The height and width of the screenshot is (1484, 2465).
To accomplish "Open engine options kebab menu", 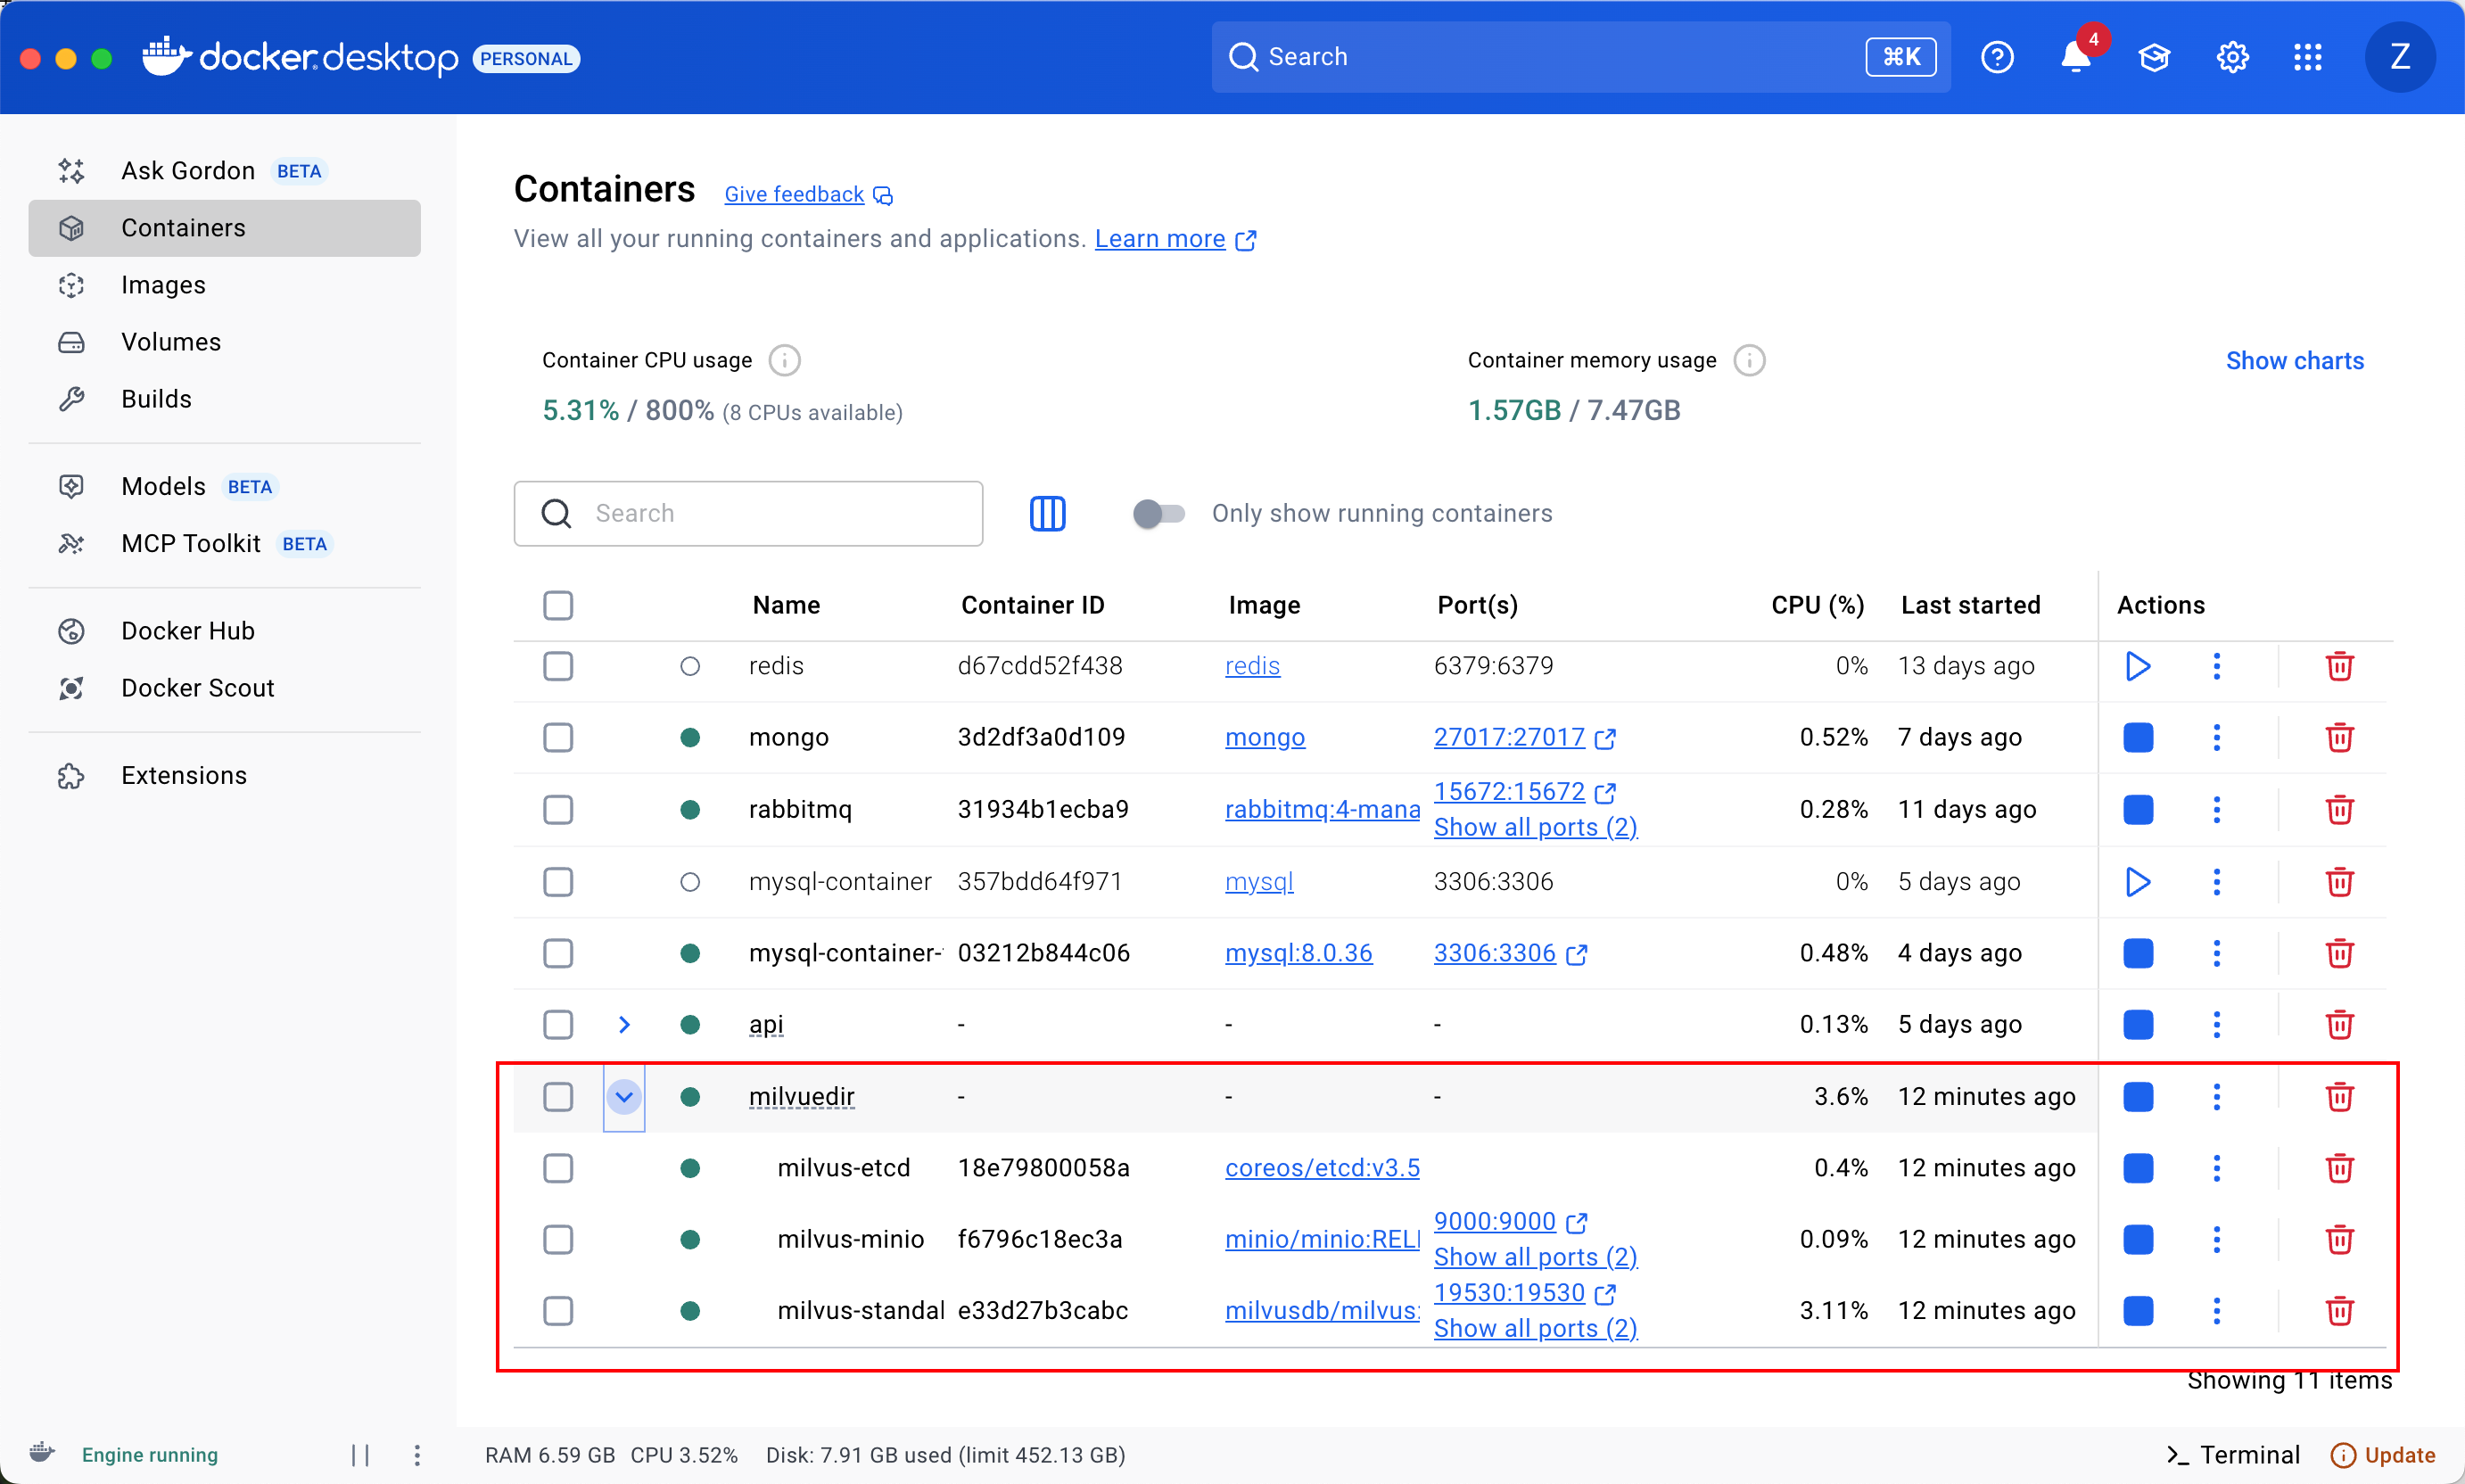I will (x=417, y=1455).
